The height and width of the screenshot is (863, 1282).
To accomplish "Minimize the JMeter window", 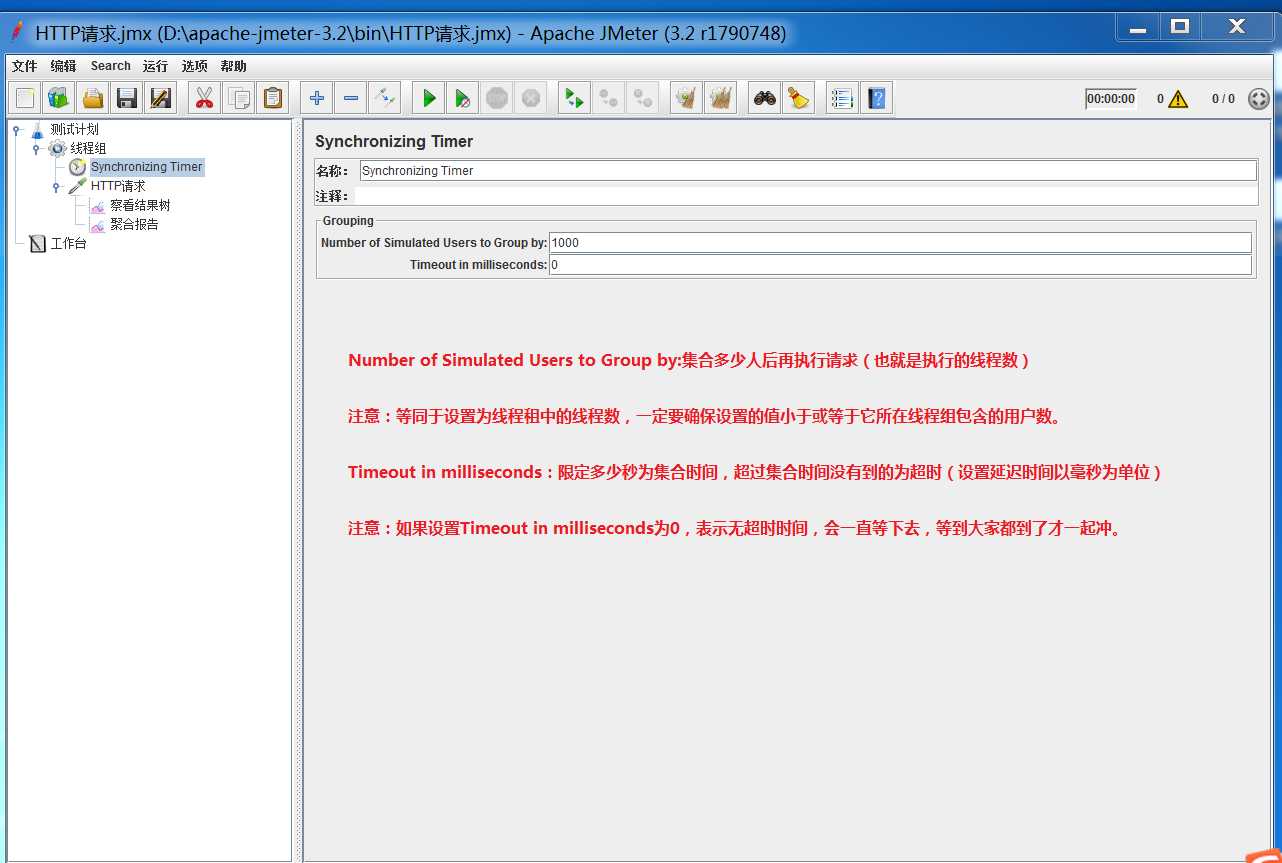I will pos(1138,27).
